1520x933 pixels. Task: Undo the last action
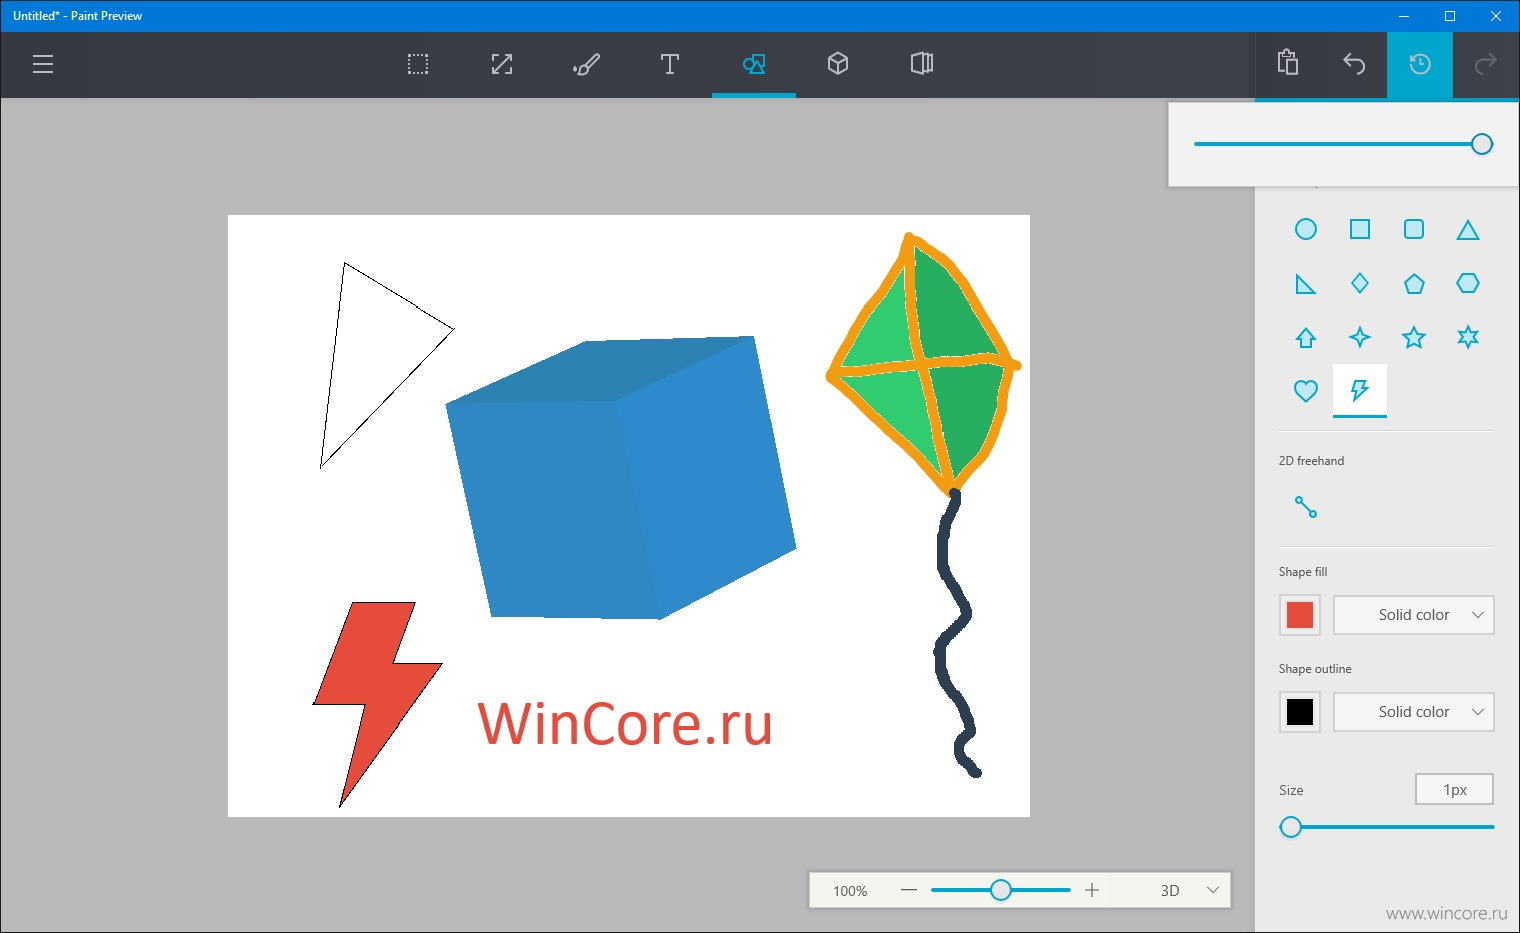pyautogui.click(x=1354, y=65)
